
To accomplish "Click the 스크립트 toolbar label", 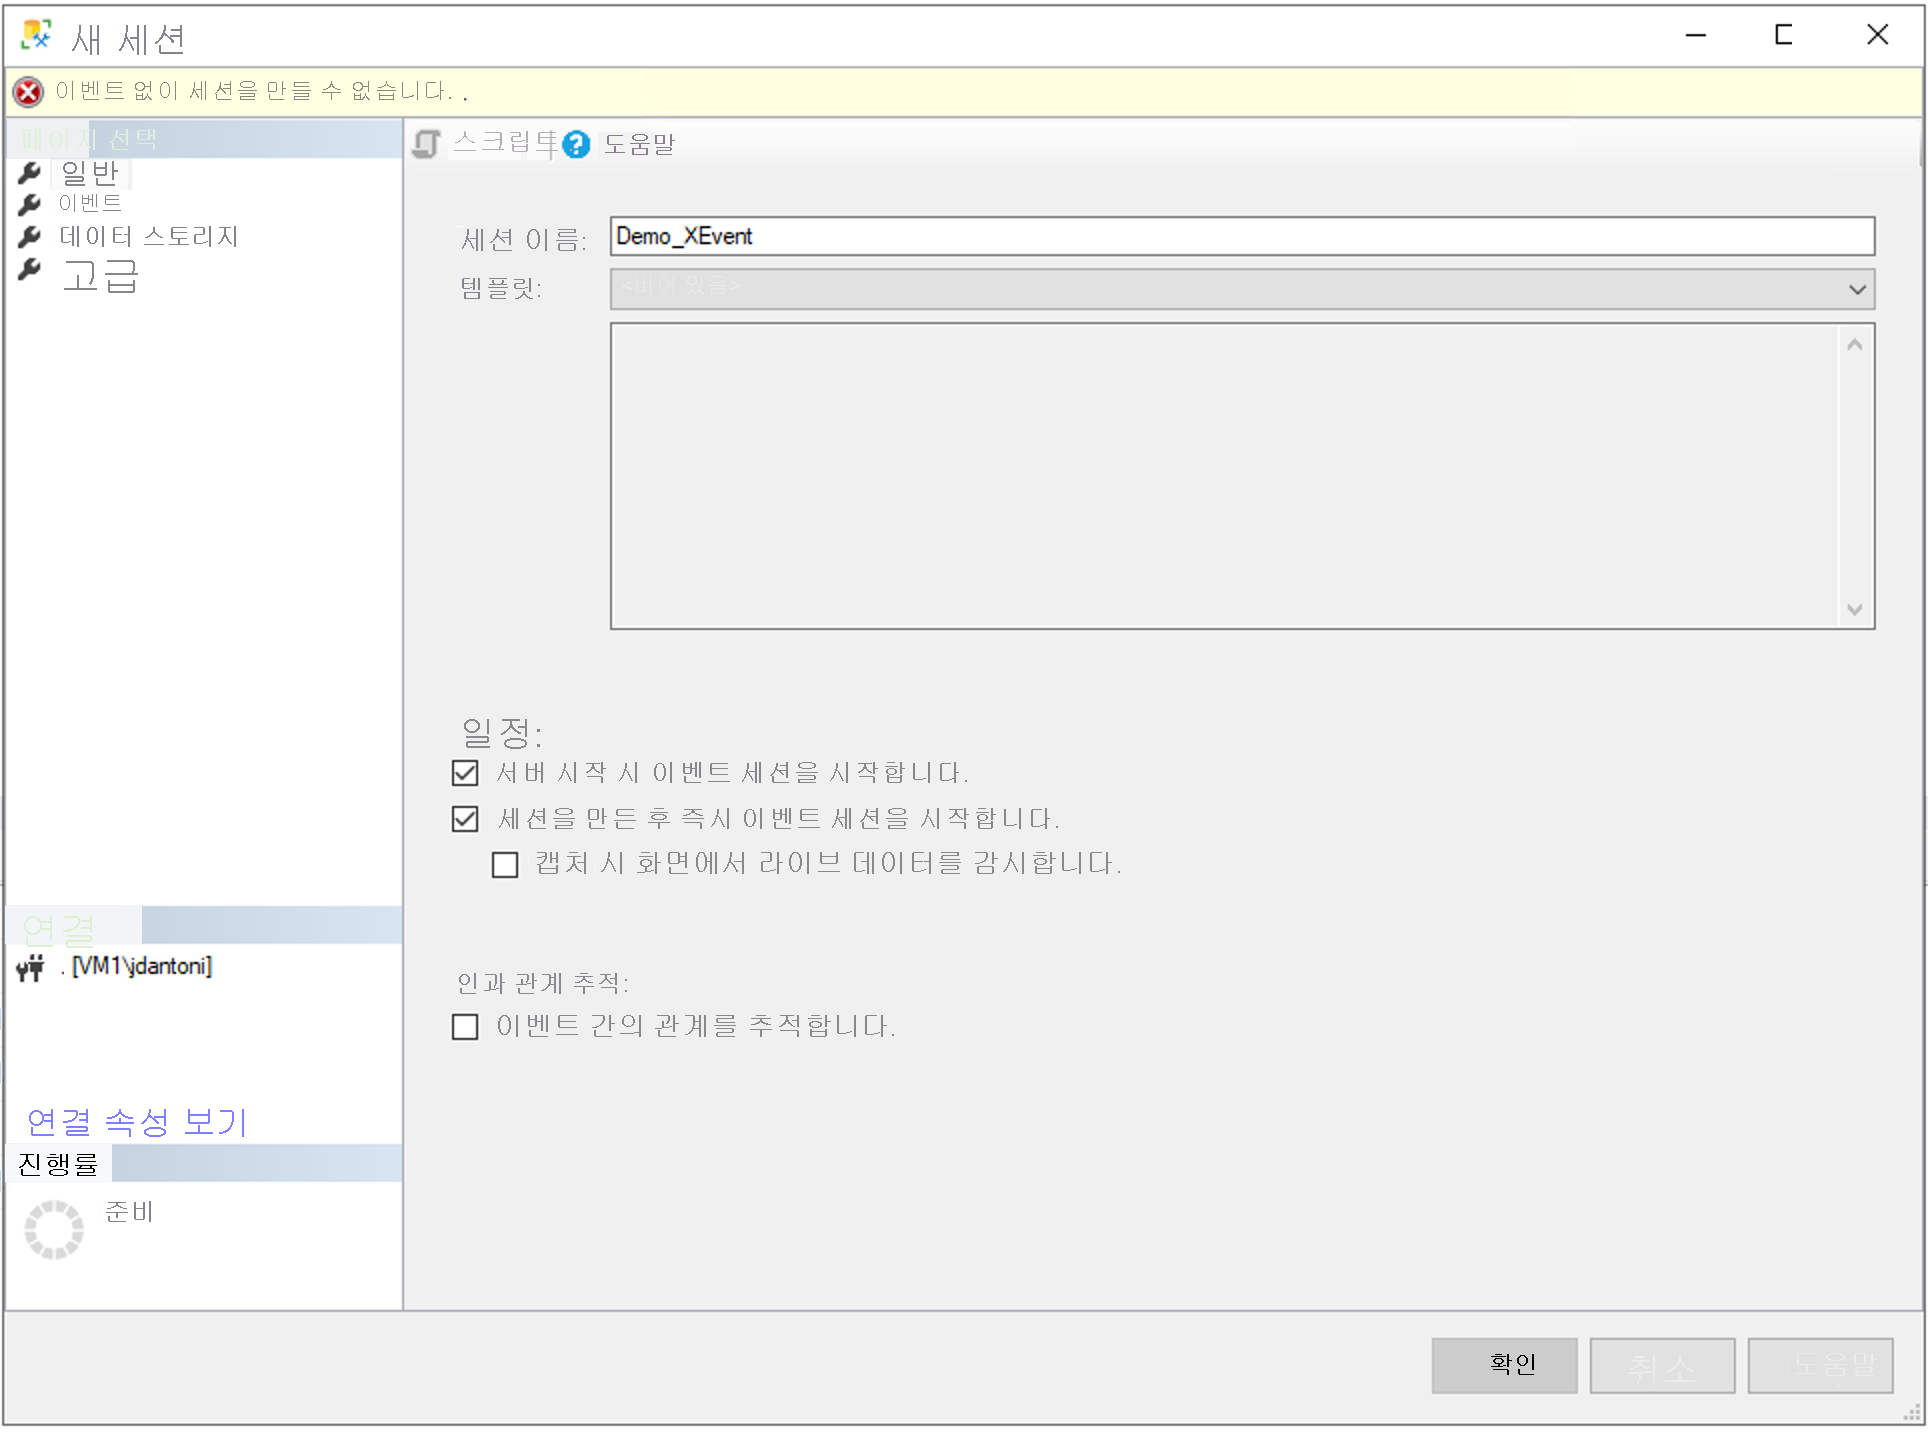I will coord(505,143).
